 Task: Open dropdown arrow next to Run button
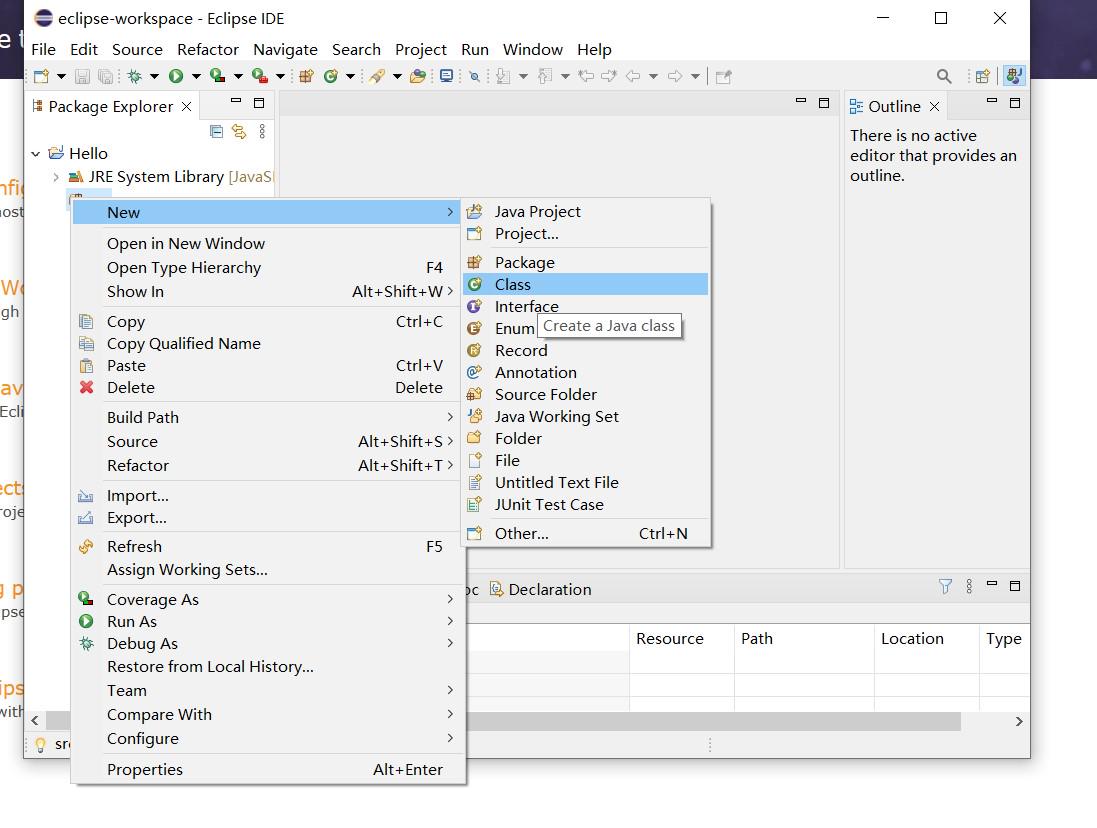click(x=196, y=76)
